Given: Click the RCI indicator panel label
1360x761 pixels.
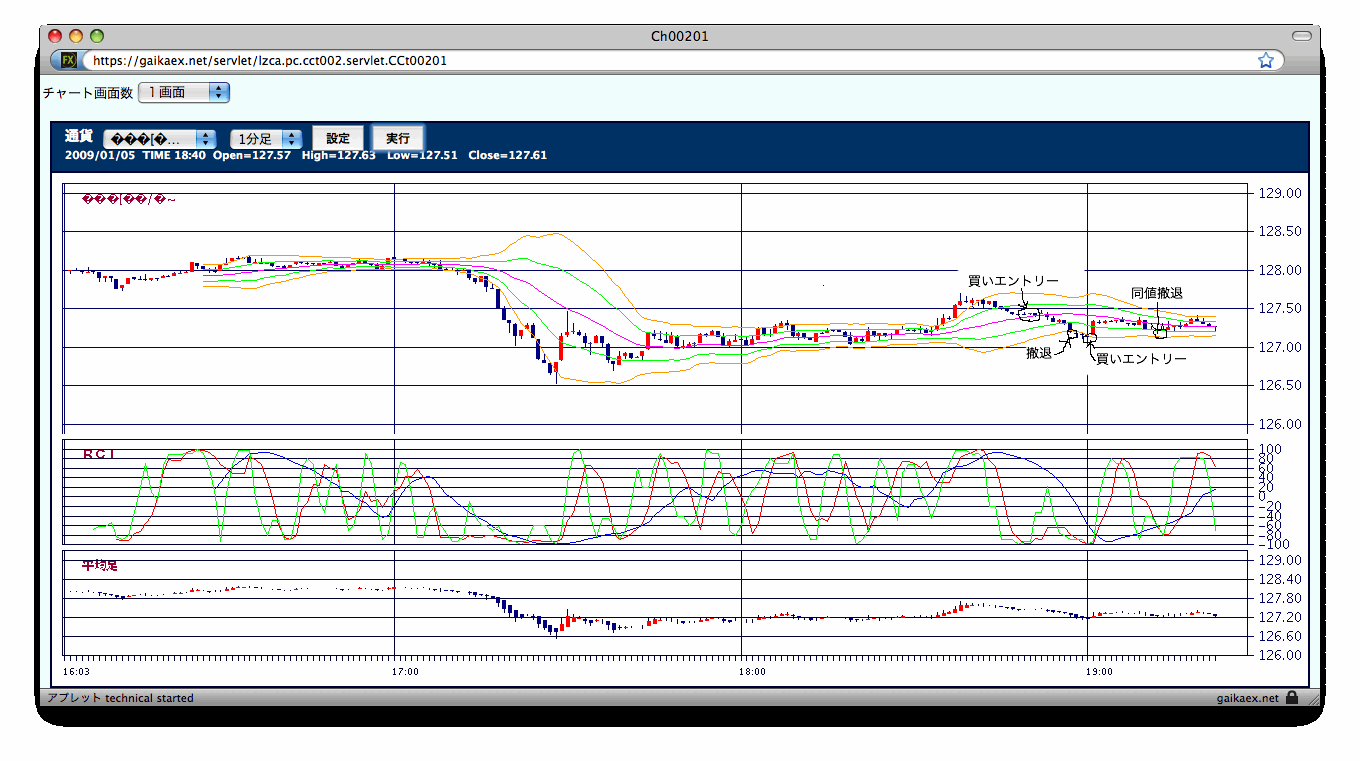Looking at the screenshot, I should (99, 454).
